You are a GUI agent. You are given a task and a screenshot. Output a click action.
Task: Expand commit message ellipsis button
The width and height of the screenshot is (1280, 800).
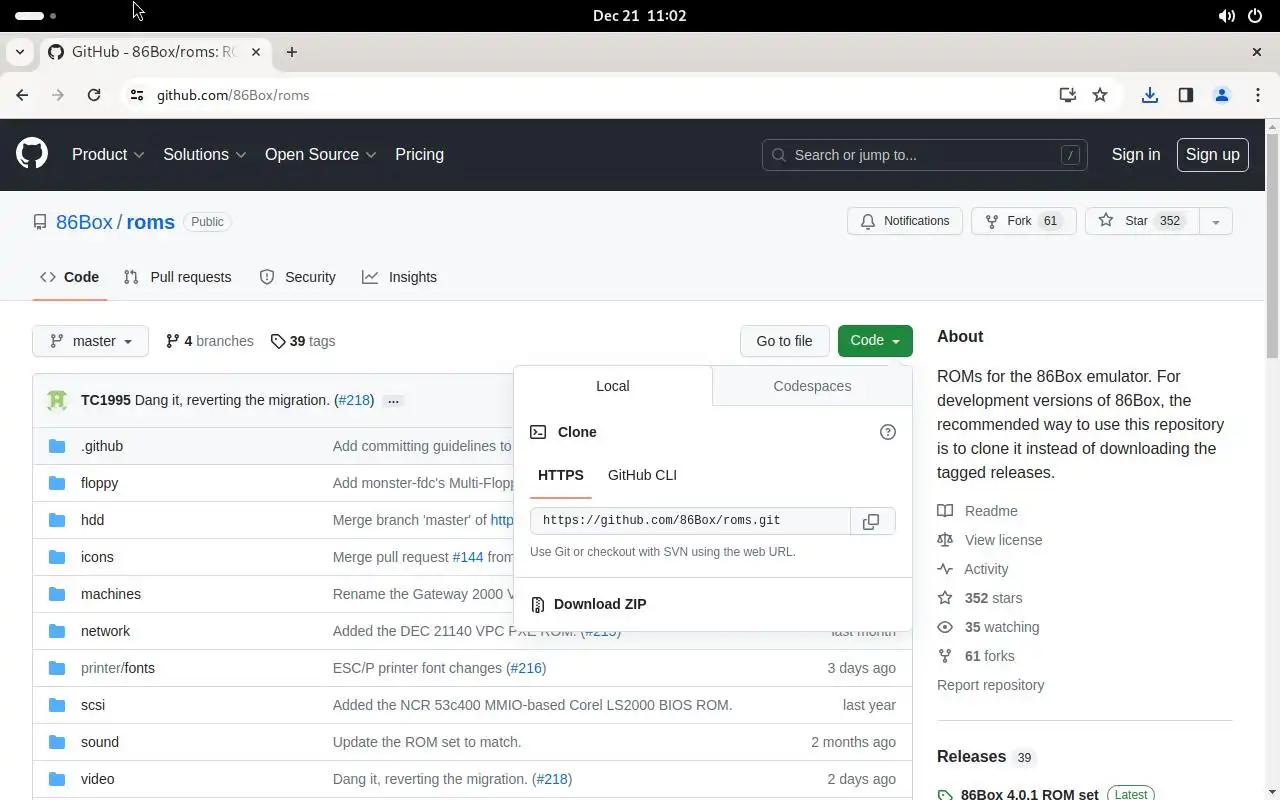tap(393, 401)
